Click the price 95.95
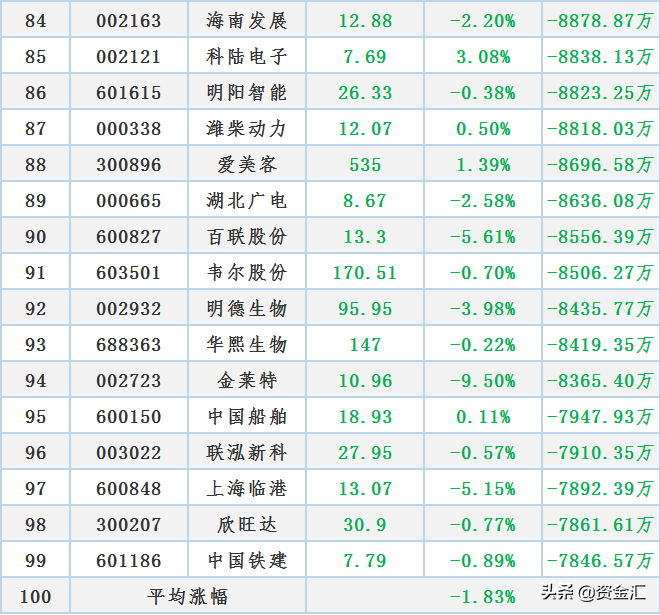Image resolution: width=660 pixels, height=615 pixels. coord(365,309)
